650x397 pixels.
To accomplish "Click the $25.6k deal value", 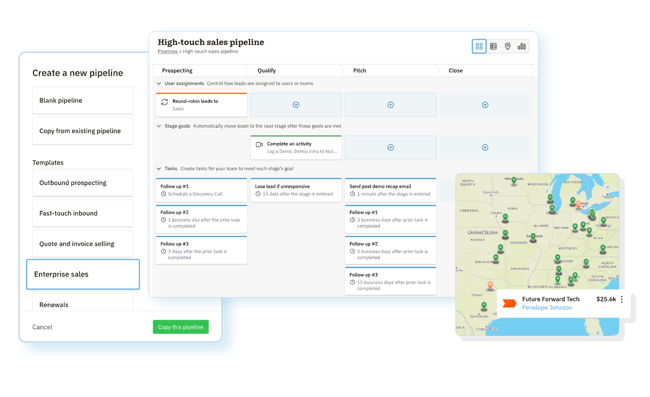I will click(606, 299).
